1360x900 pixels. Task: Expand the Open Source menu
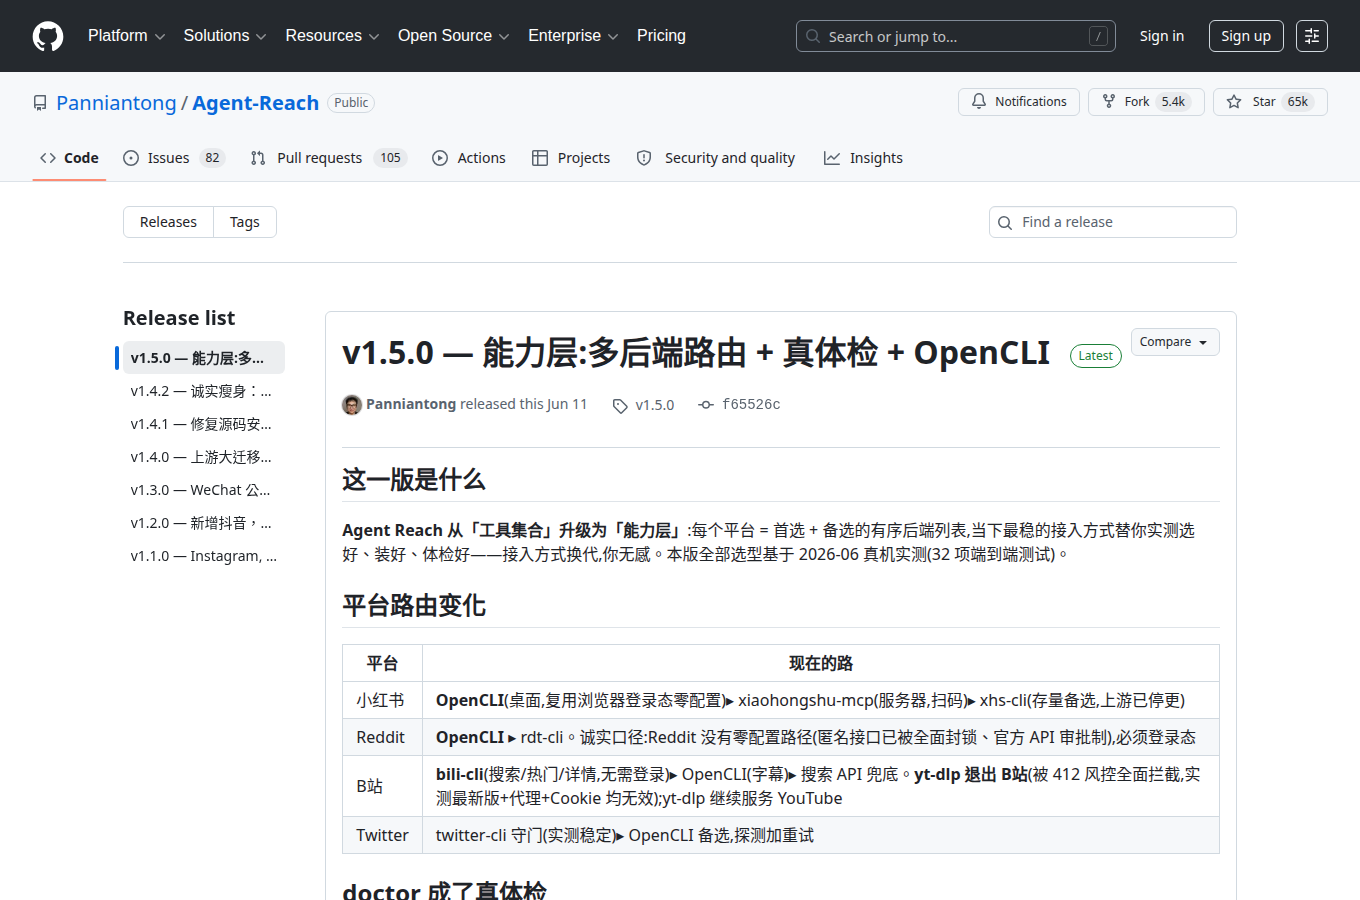tap(454, 36)
